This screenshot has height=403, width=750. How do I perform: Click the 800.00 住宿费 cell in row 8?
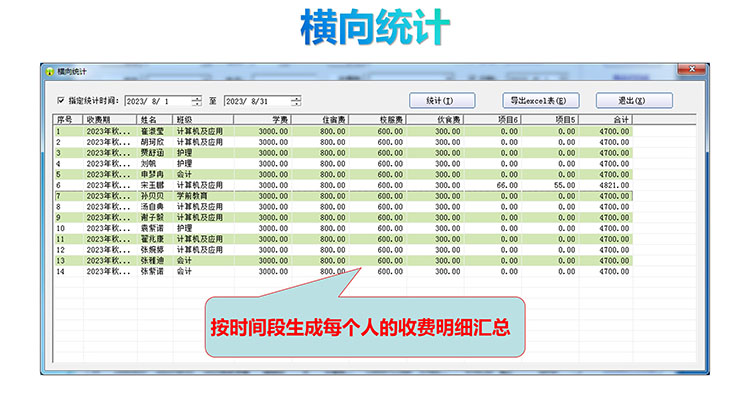pyautogui.click(x=332, y=207)
